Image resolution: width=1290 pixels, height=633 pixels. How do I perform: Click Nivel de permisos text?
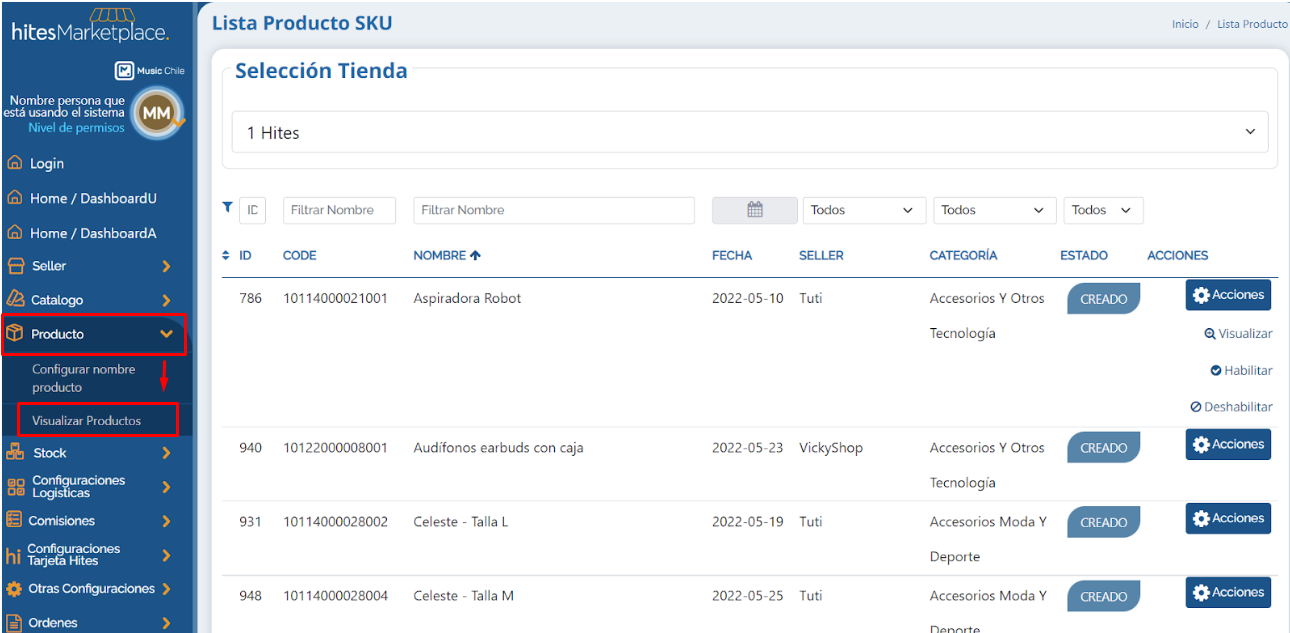tap(77, 128)
